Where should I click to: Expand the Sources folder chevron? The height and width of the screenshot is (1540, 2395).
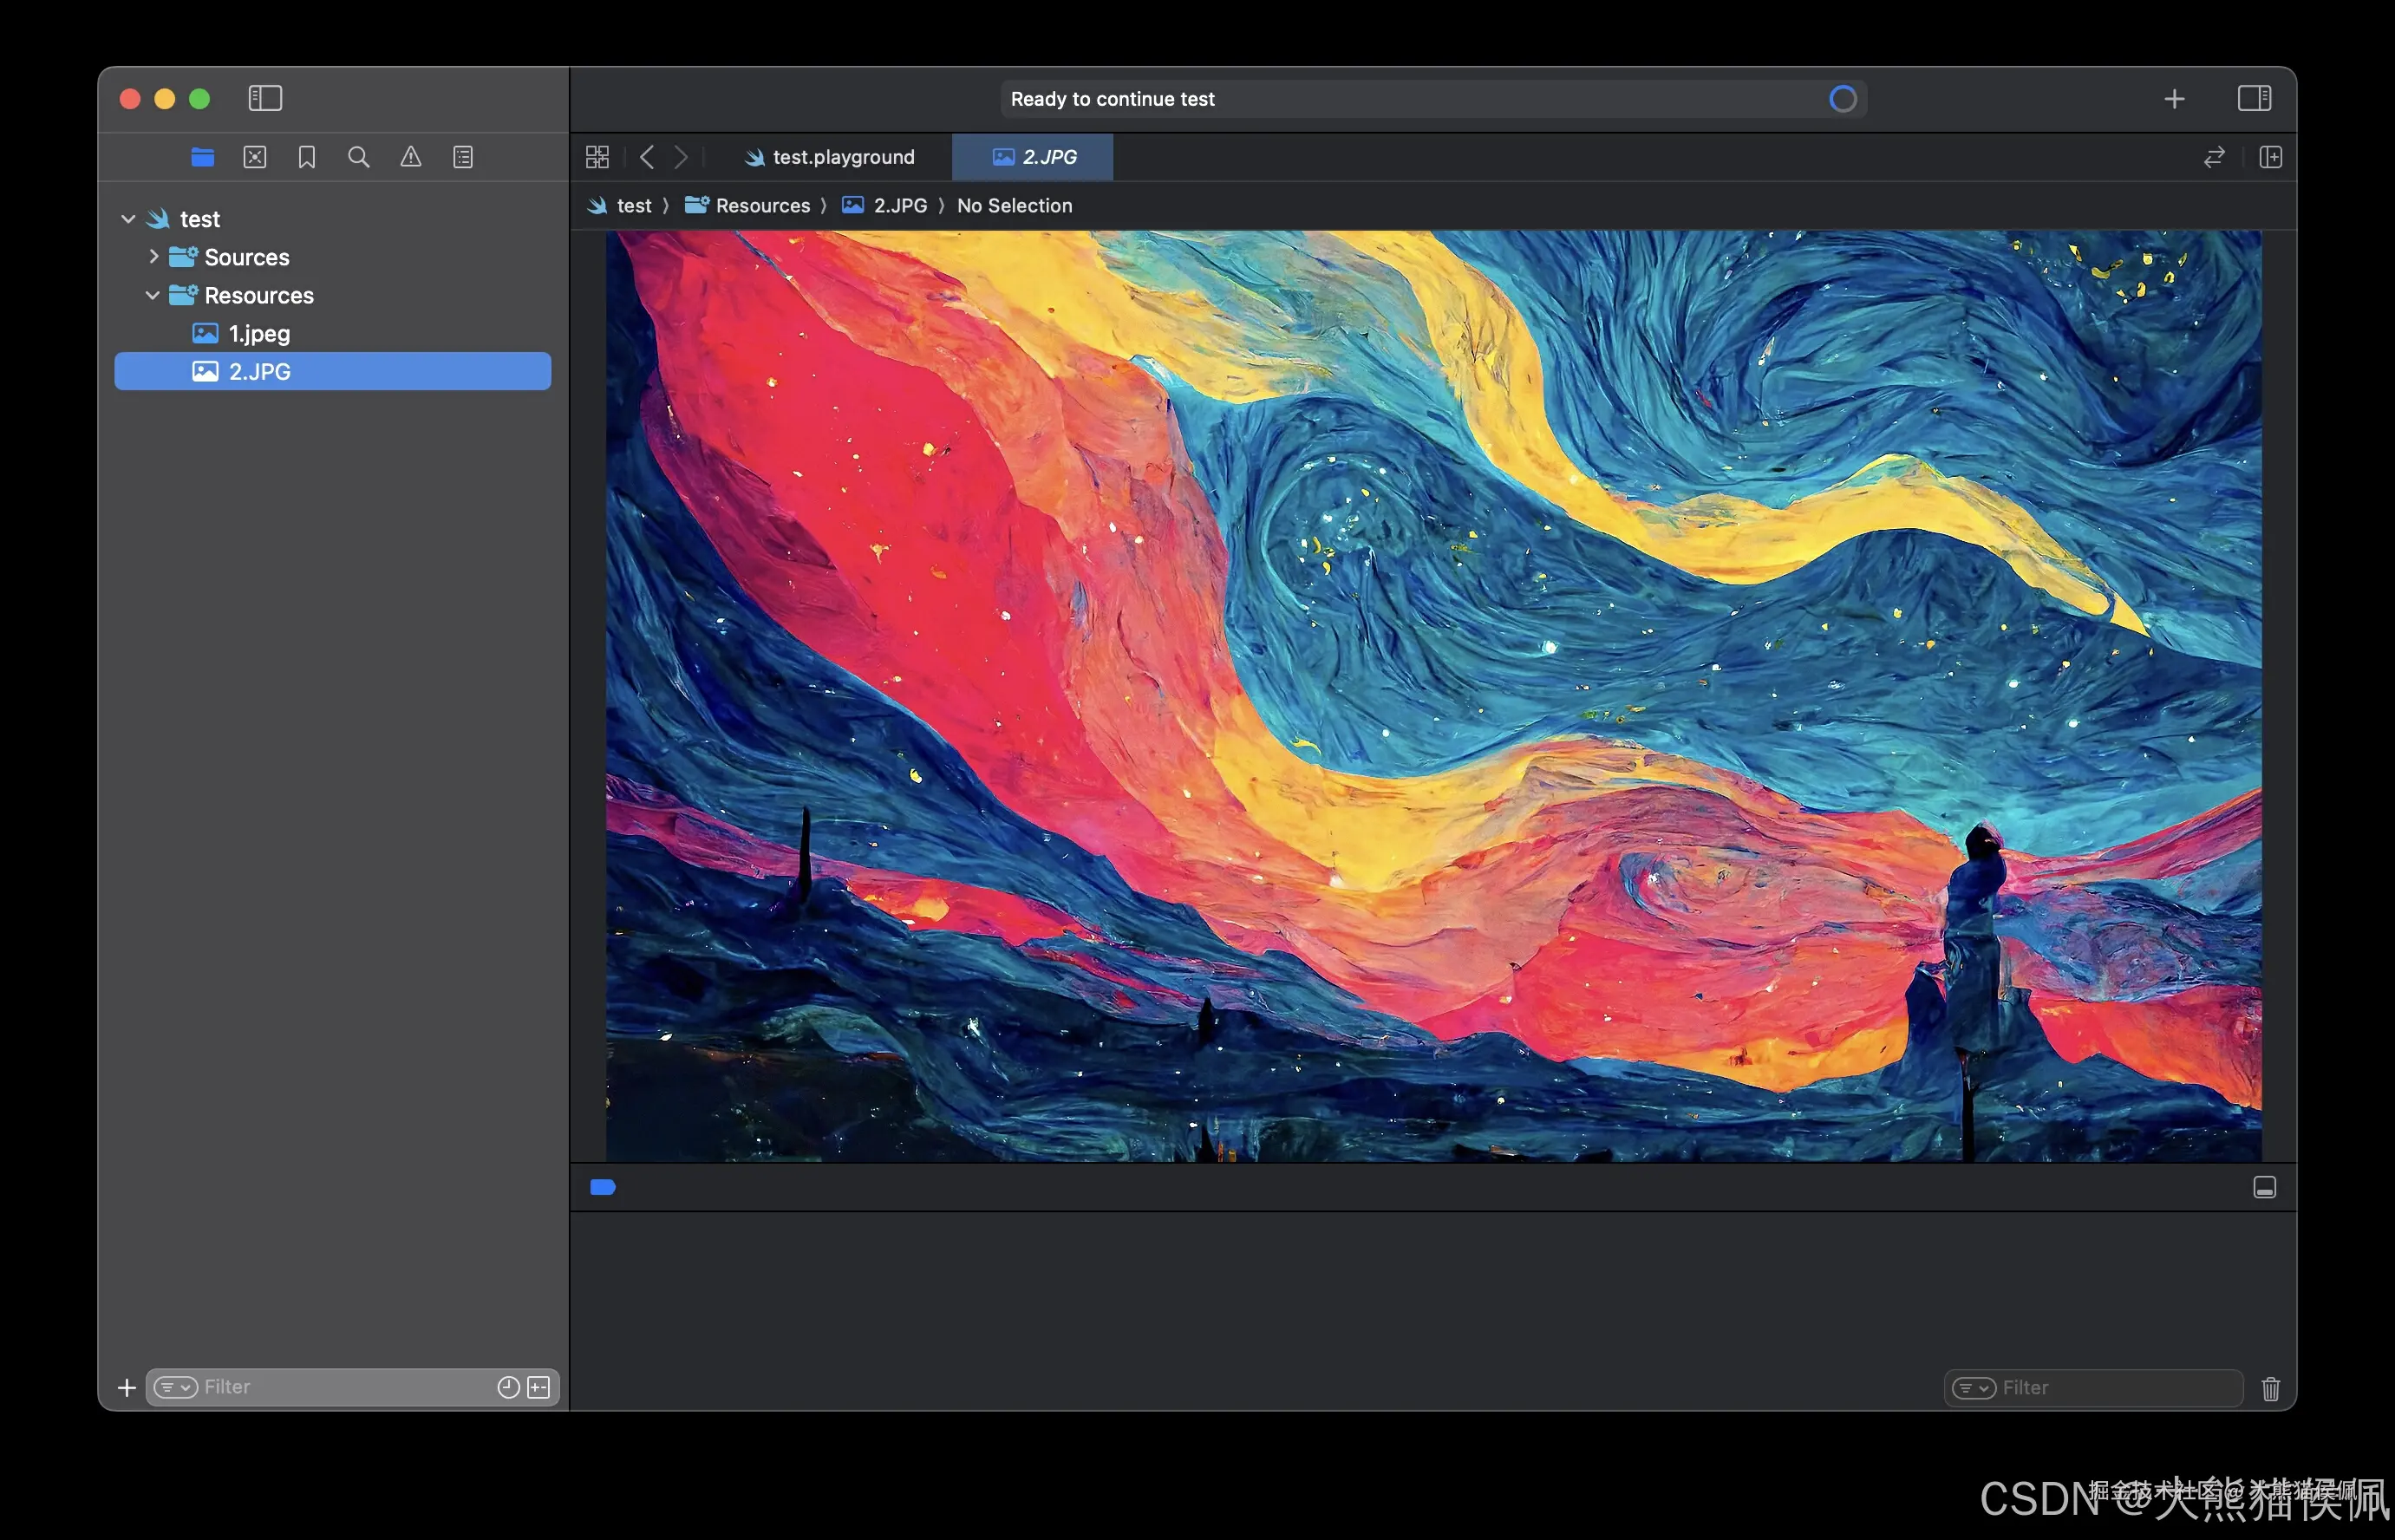pyautogui.click(x=153, y=256)
